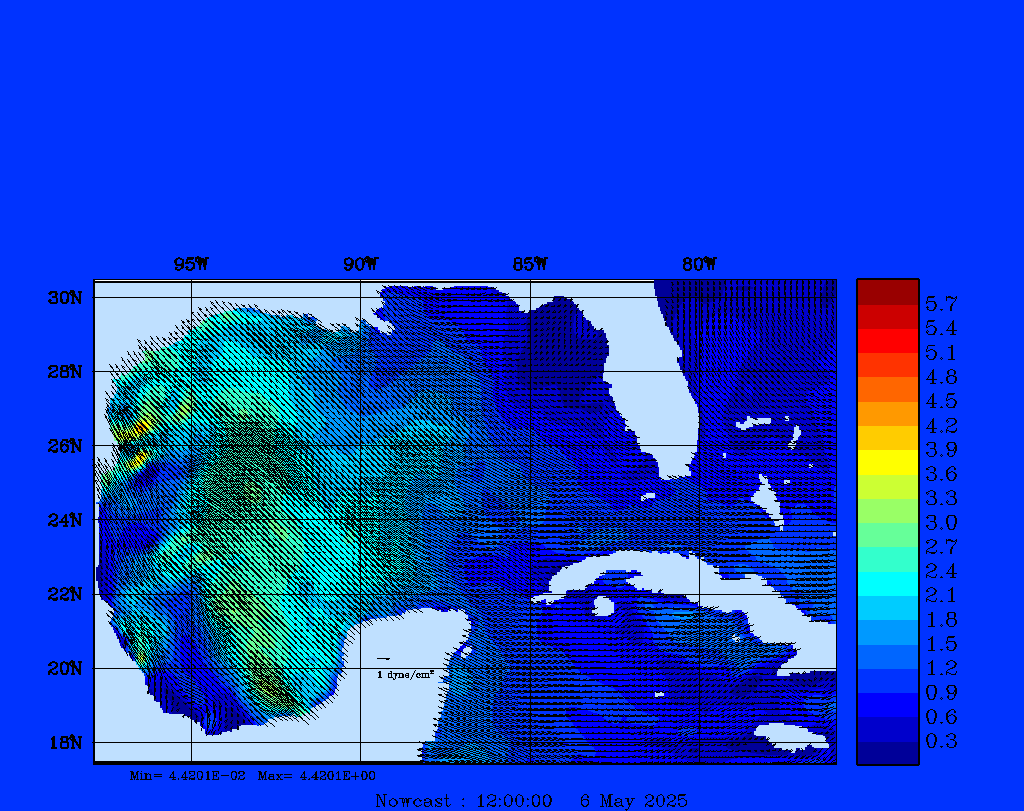The height and width of the screenshot is (811, 1024).
Task: Click the 18N latitude label
Action: [x=63, y=742]
